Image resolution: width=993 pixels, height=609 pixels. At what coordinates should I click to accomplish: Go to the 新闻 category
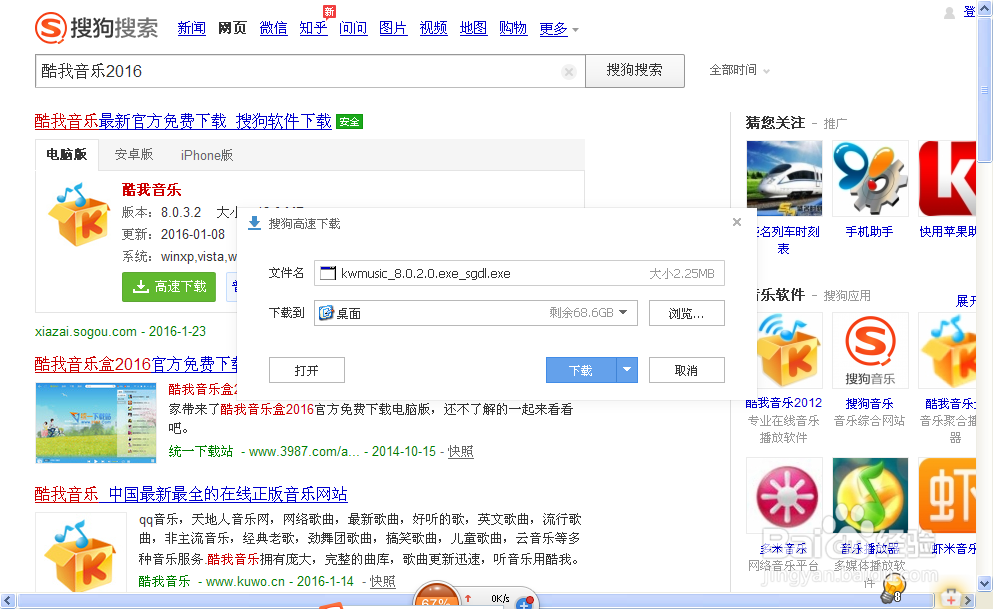[x=191, y=28]
